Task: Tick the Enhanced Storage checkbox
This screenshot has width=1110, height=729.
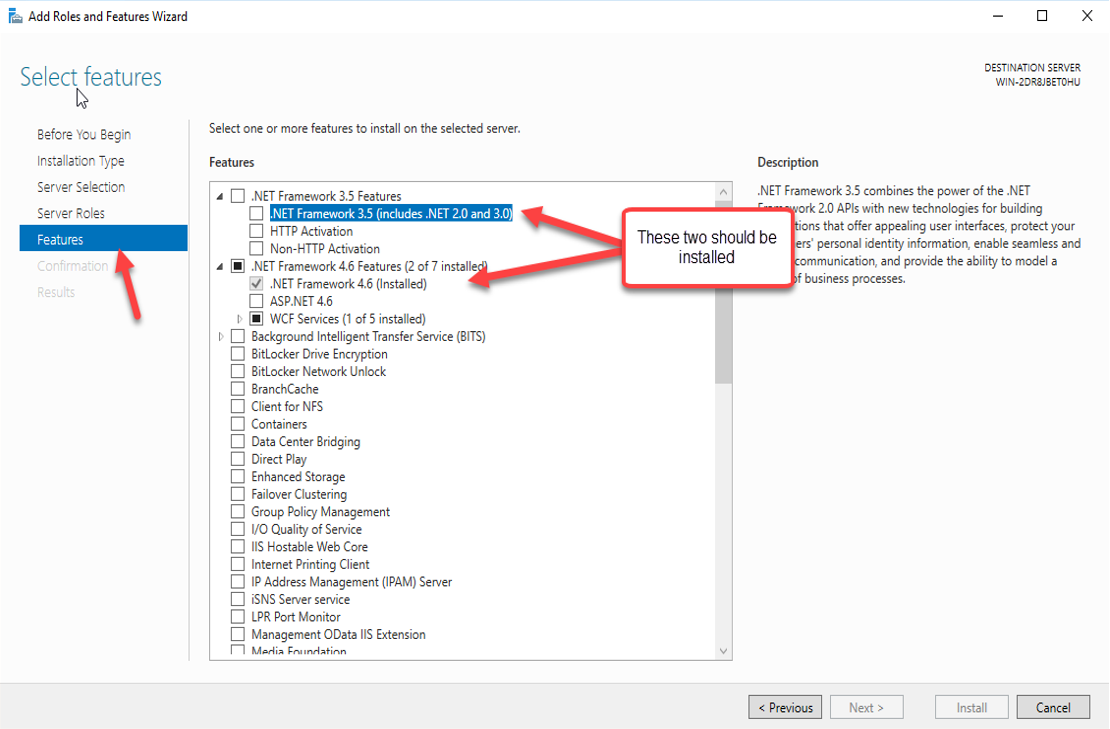Action: 238,476
